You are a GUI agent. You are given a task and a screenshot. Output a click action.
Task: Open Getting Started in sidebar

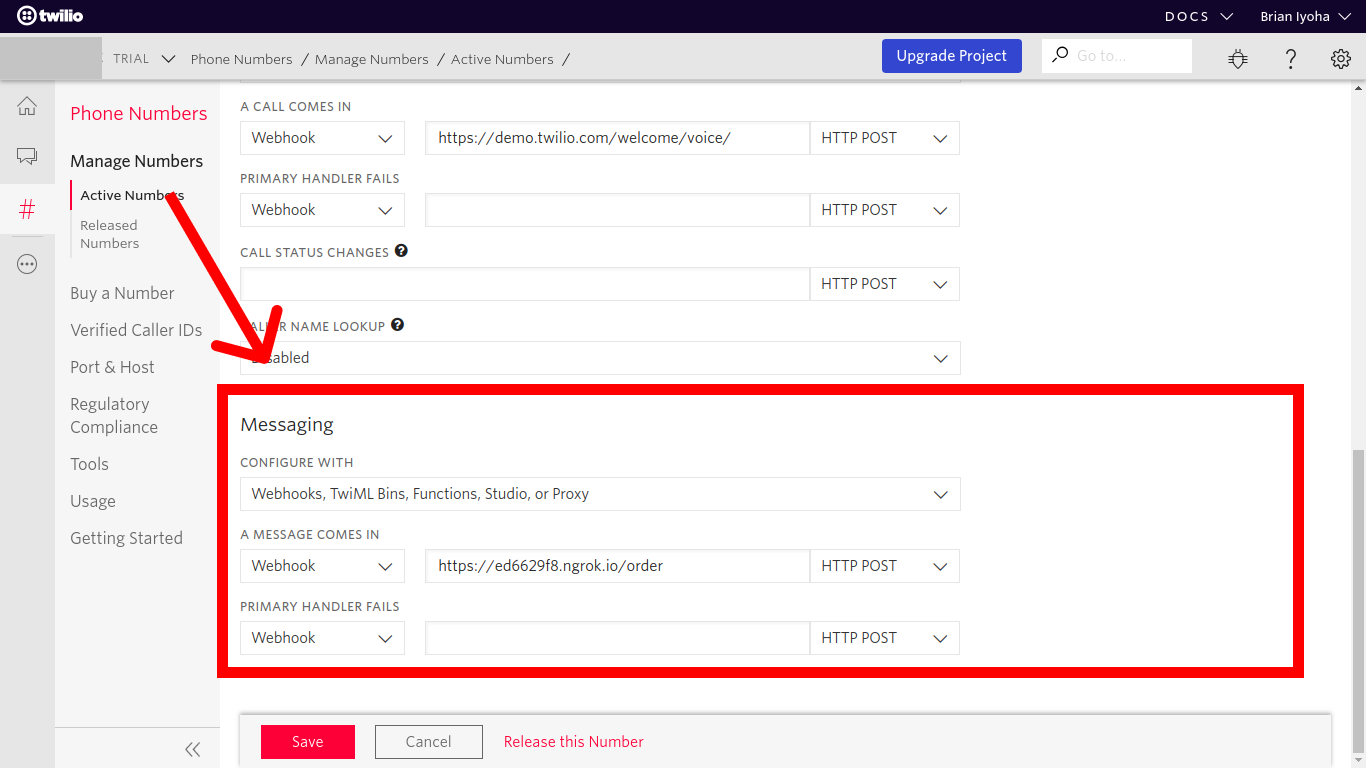tap(126, 538)
